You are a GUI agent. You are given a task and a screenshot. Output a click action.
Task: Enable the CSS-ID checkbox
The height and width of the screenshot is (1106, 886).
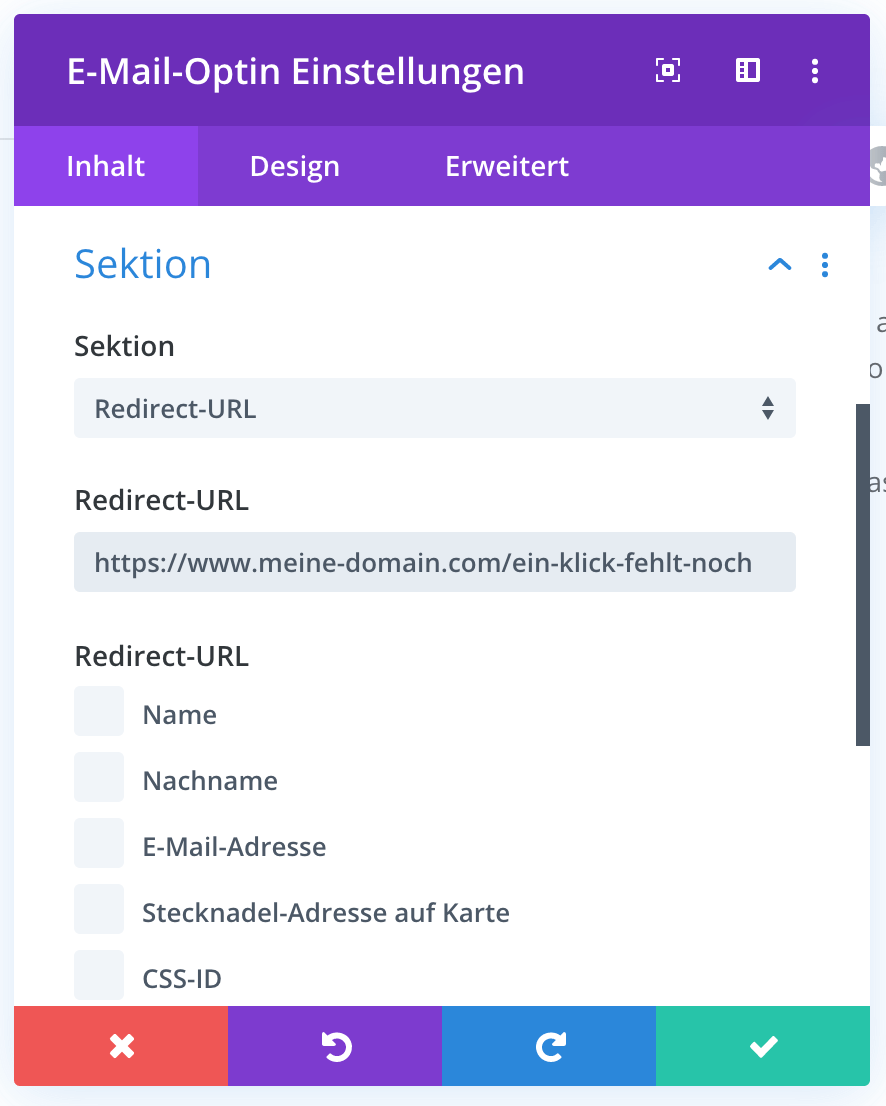tap(99, 975)
